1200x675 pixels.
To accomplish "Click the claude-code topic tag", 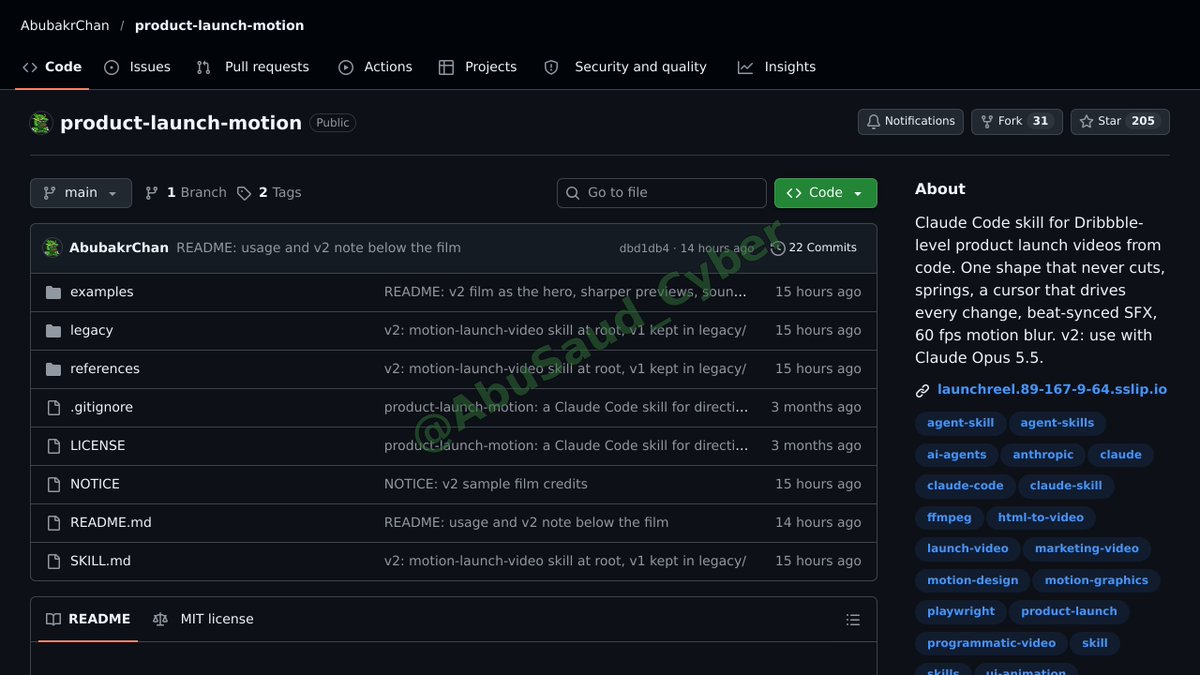I will point(965,486).
